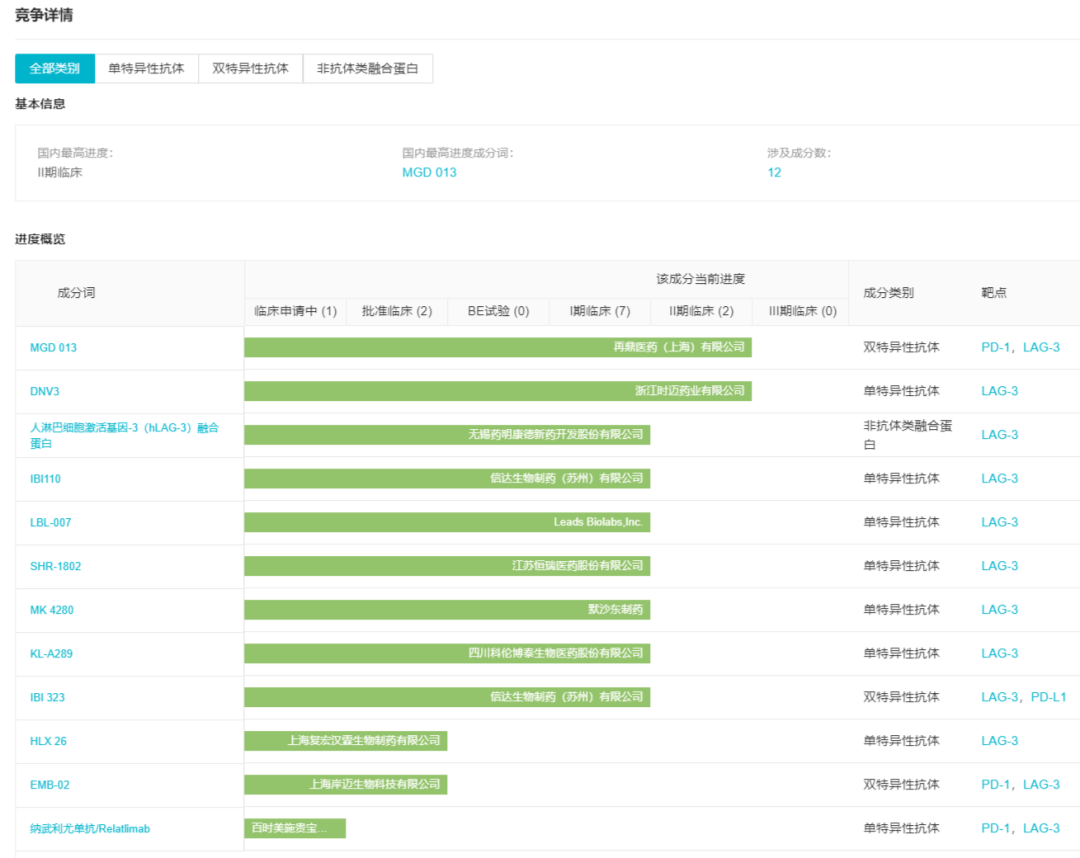Click the 上海复宏汉霖生物制药有限公司 bar
This screenshot has width=1080, height=858.
346,741
